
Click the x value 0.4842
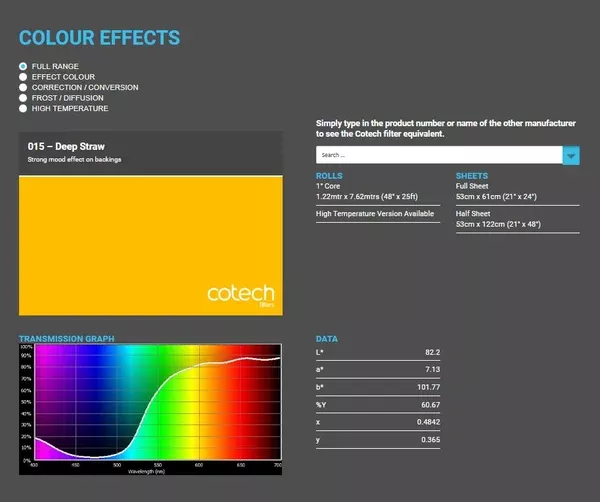tap(429, 422)
